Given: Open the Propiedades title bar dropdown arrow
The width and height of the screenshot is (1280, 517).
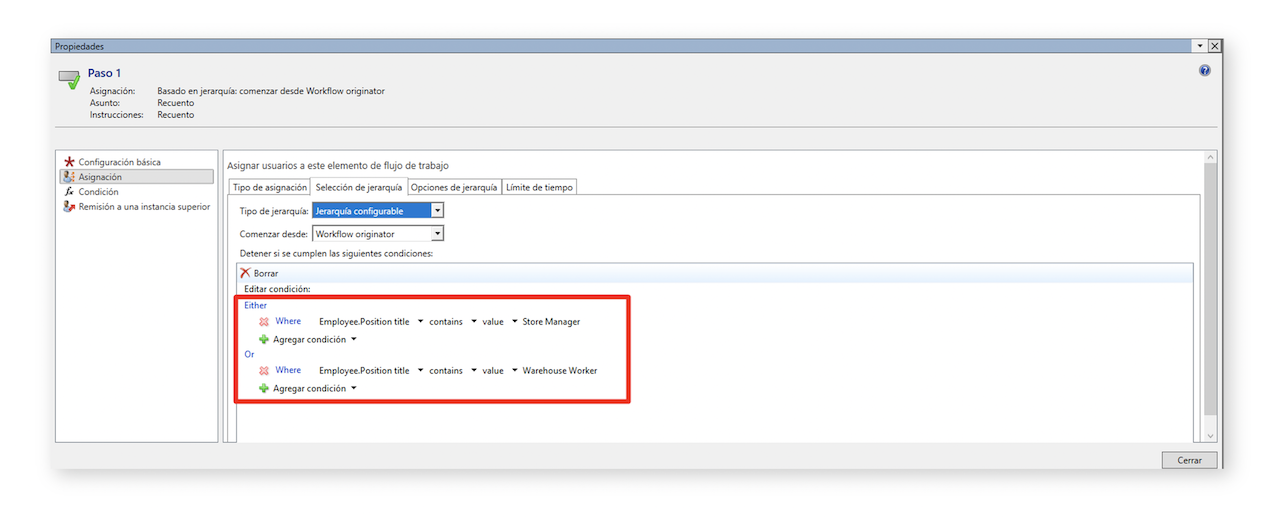Looking at the screenshot, I should 1200,46.
